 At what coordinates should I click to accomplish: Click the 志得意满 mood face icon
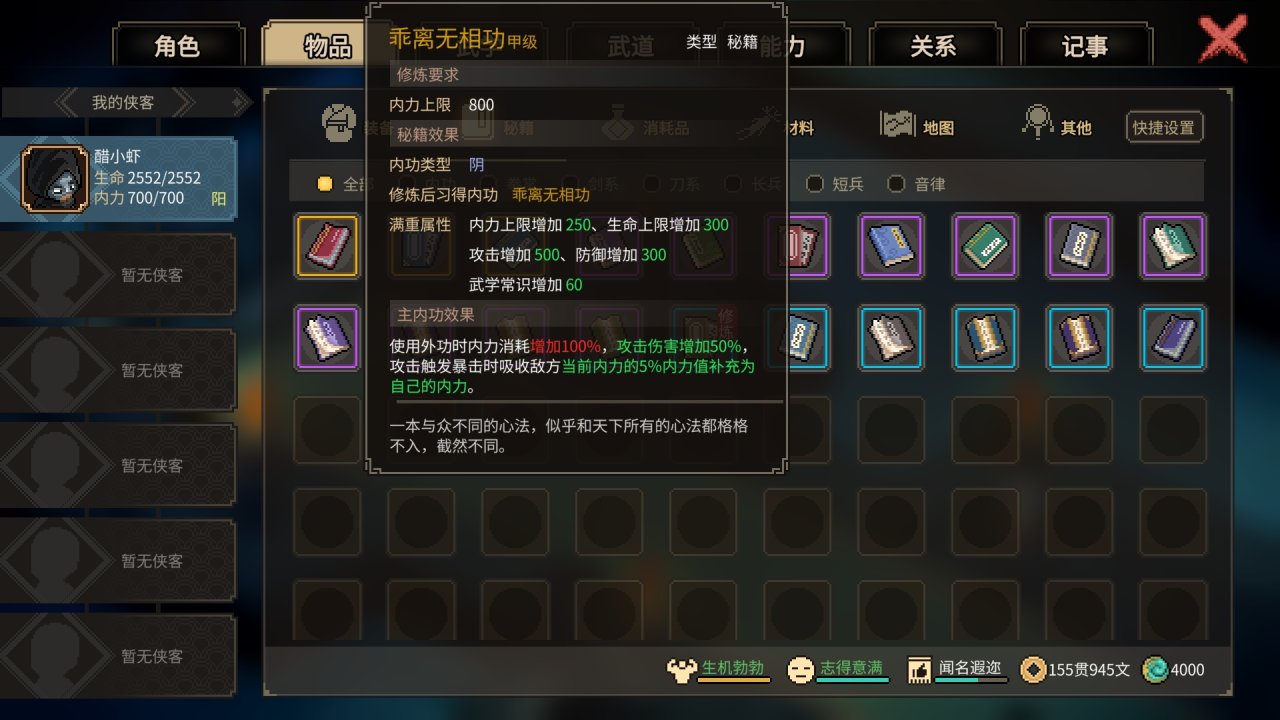point(800,669)
